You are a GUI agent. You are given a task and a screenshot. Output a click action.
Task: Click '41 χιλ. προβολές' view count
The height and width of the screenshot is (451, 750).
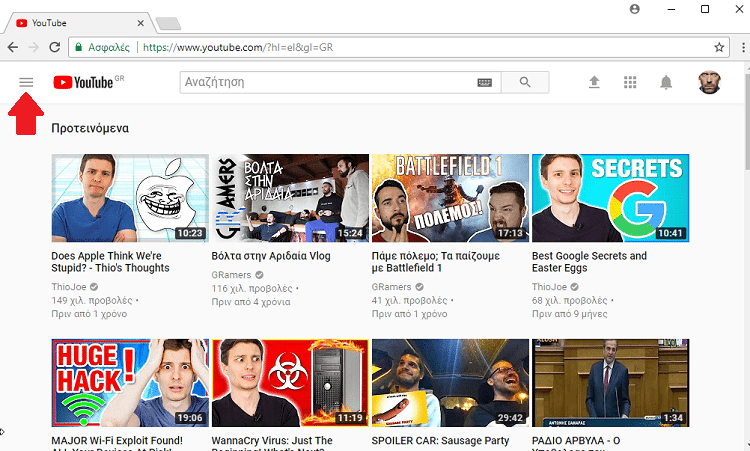click(409, 300)
